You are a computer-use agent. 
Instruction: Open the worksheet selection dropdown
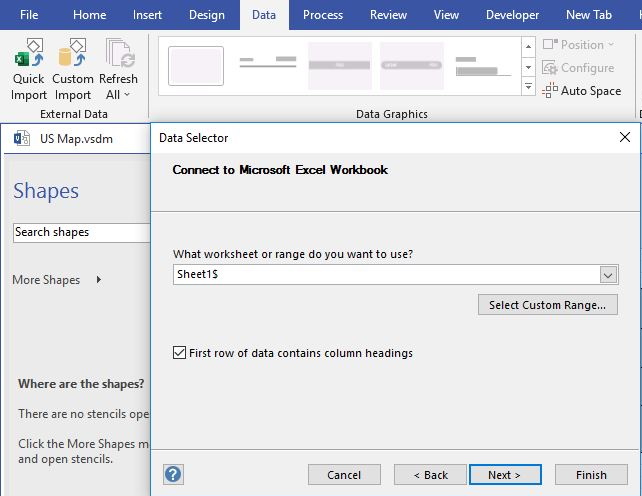point(608,275)
